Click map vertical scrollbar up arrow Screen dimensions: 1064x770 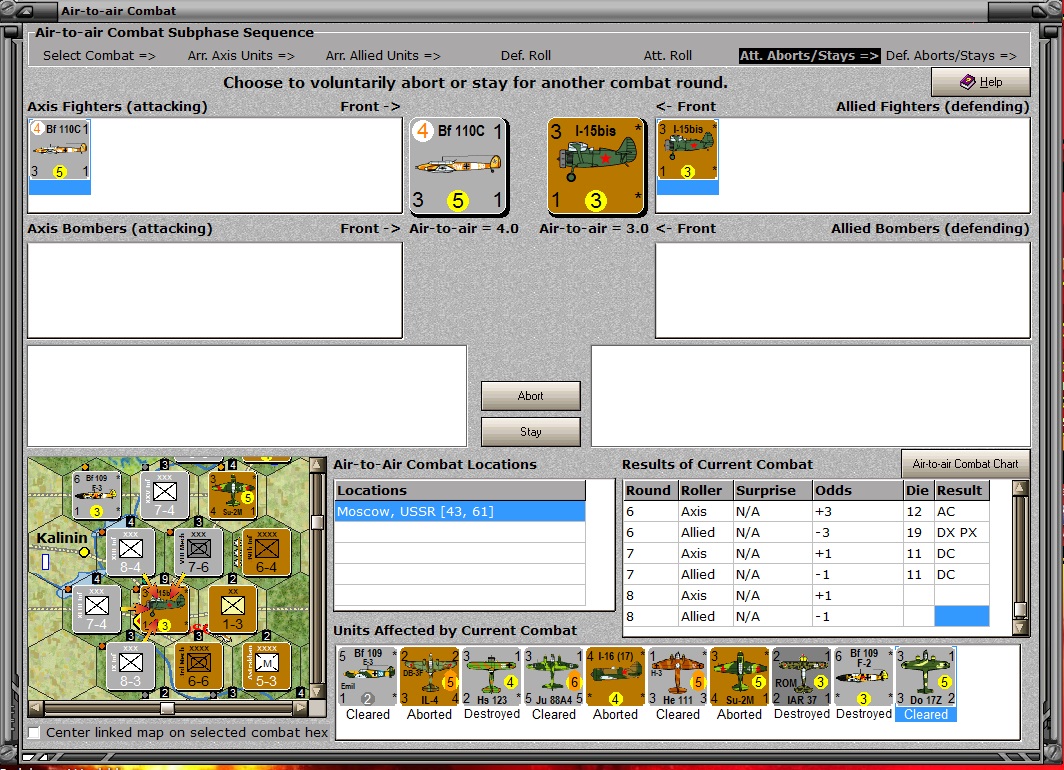(317, 465)
